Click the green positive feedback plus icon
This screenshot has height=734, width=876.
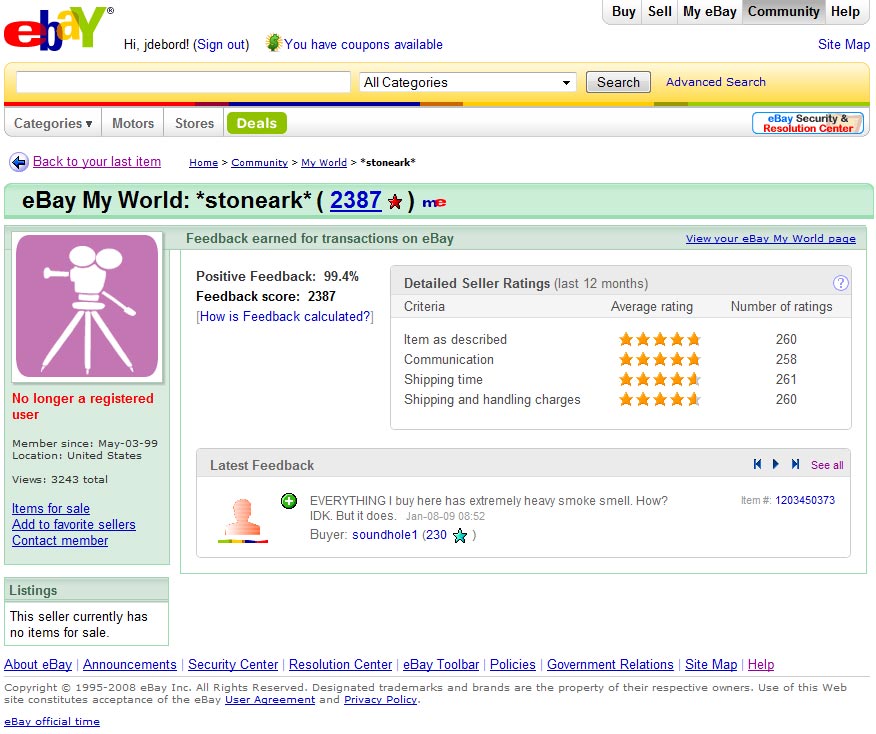click(x=289, y=501)
